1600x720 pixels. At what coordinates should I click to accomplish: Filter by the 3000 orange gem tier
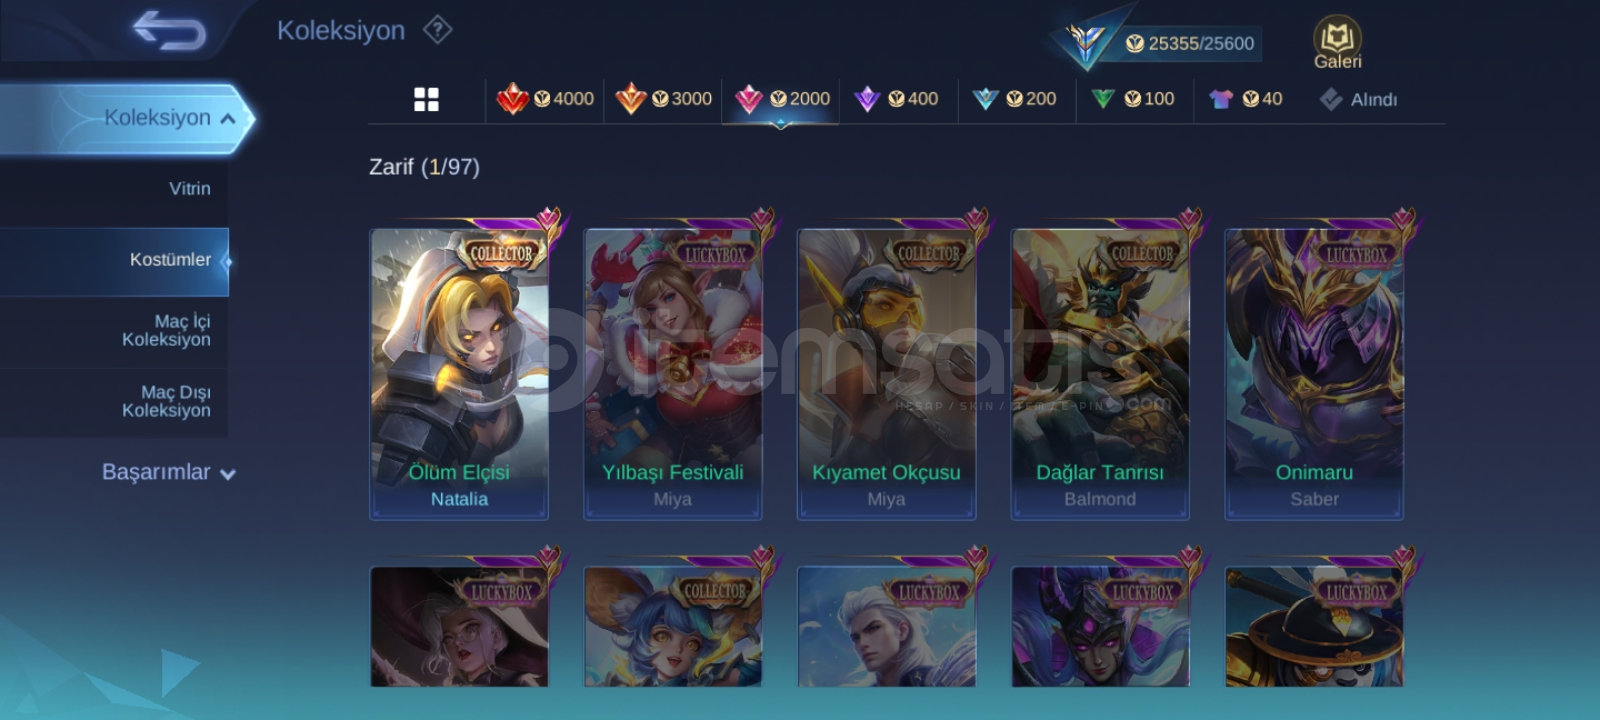pos(663,99)
